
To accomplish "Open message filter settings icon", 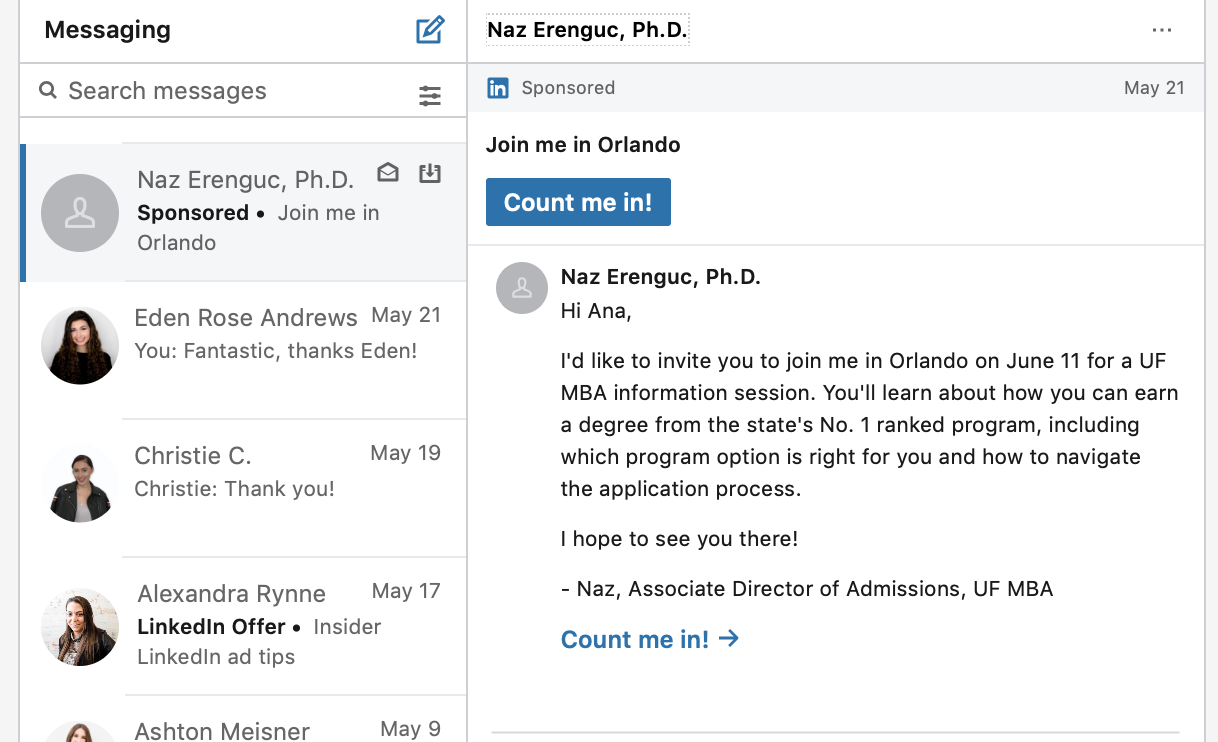I will click(x=430, y=96).
